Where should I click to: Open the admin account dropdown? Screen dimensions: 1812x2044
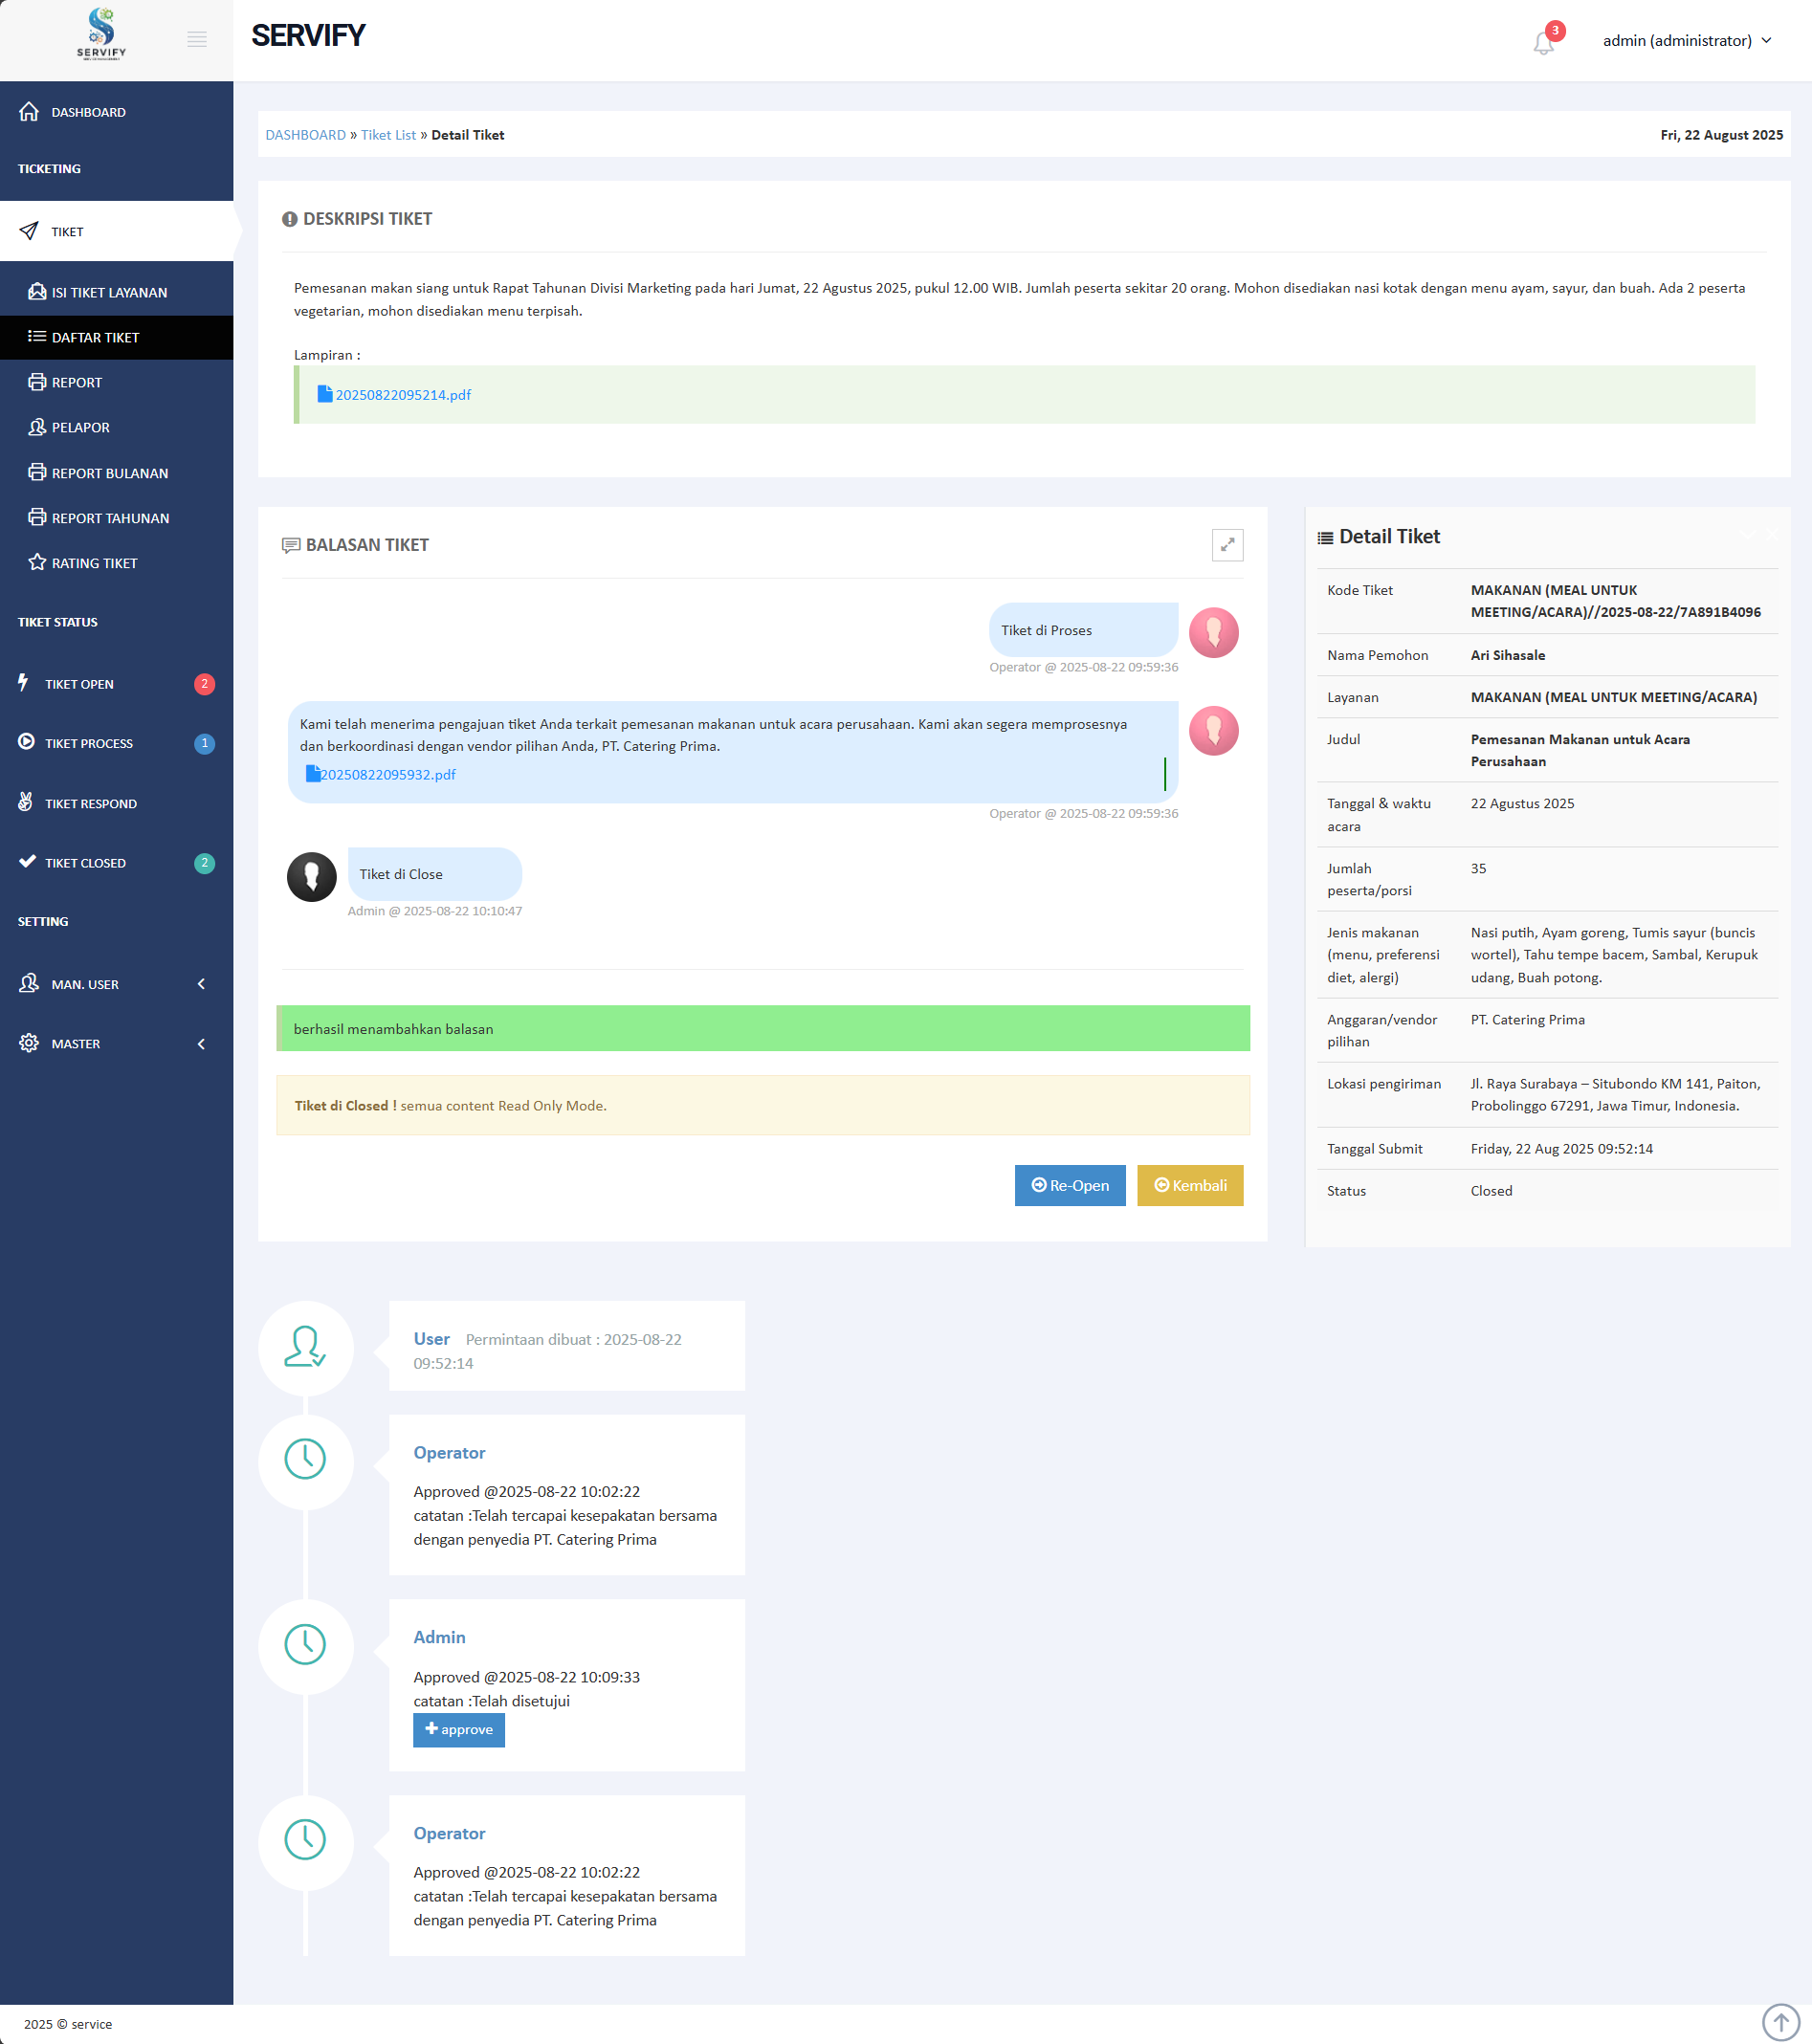coord(1686,41)
